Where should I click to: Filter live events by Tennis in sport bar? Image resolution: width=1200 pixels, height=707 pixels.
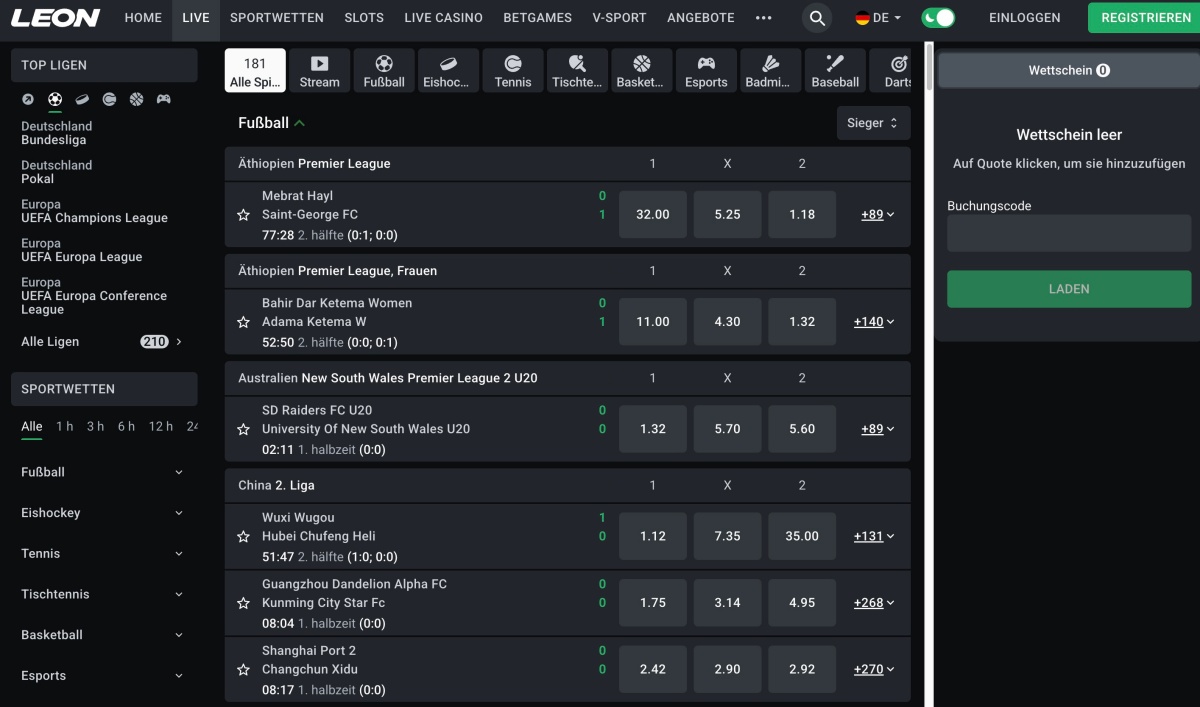pos(513,71)
